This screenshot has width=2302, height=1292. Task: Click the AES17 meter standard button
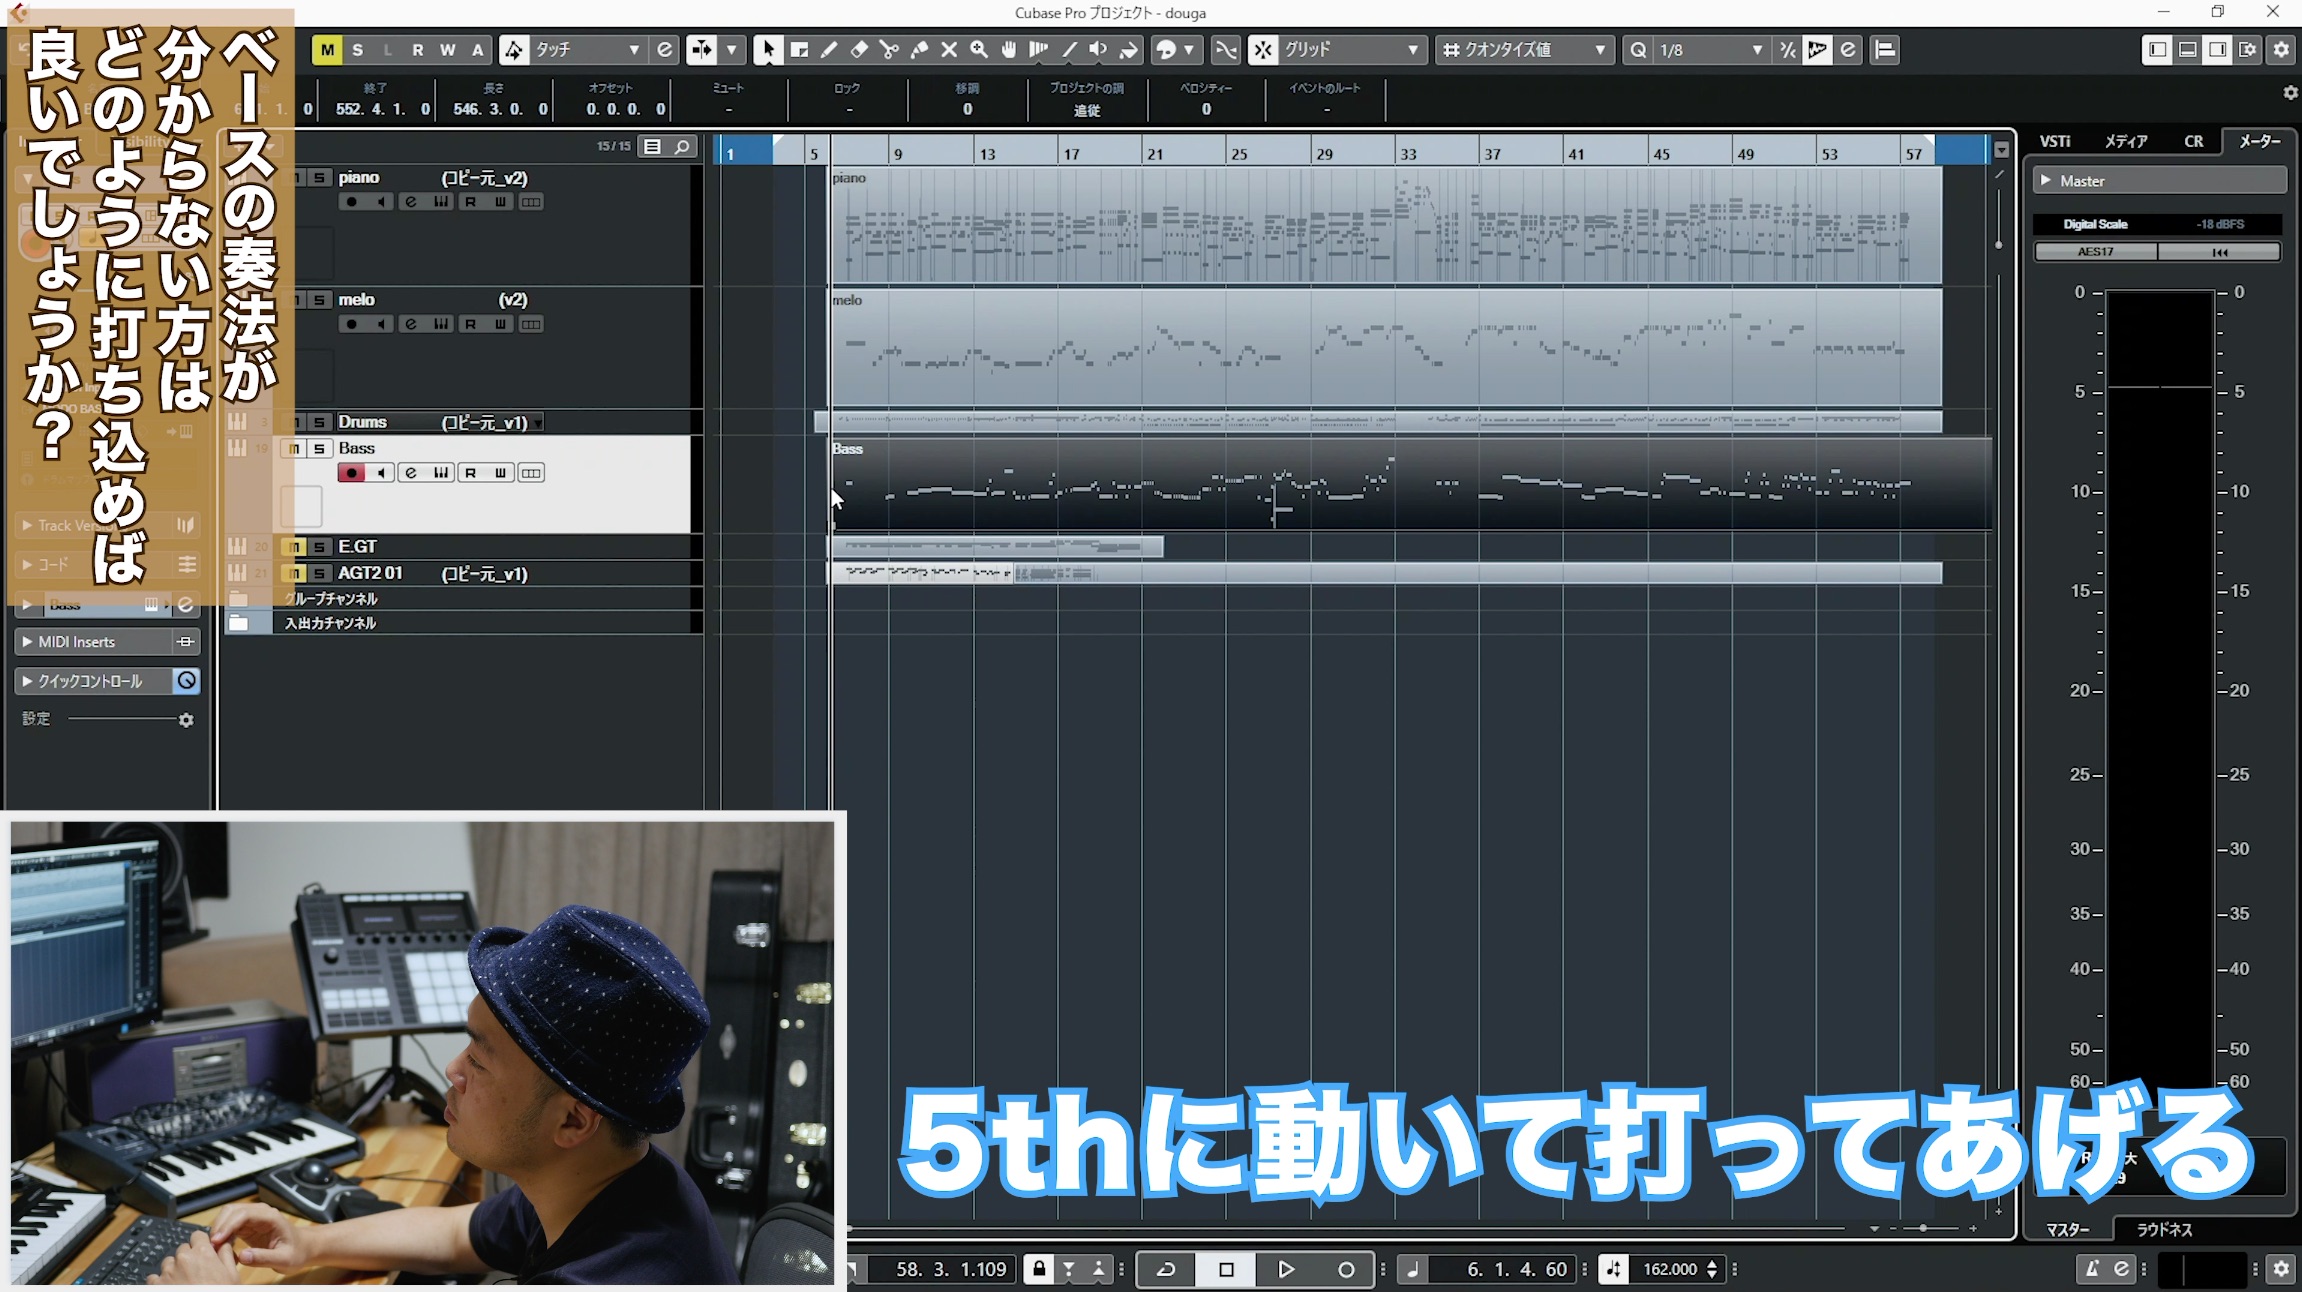point(2095,252)
